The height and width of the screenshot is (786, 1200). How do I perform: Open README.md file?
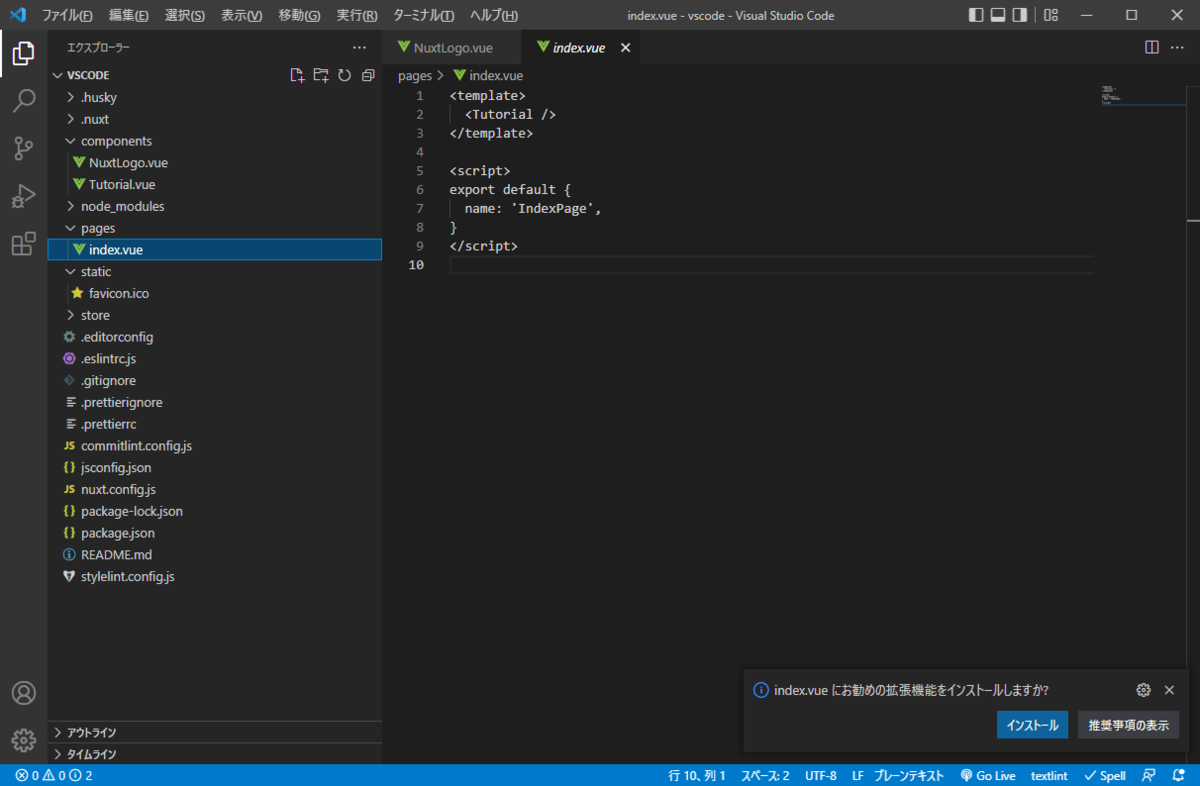pos(215,554)
